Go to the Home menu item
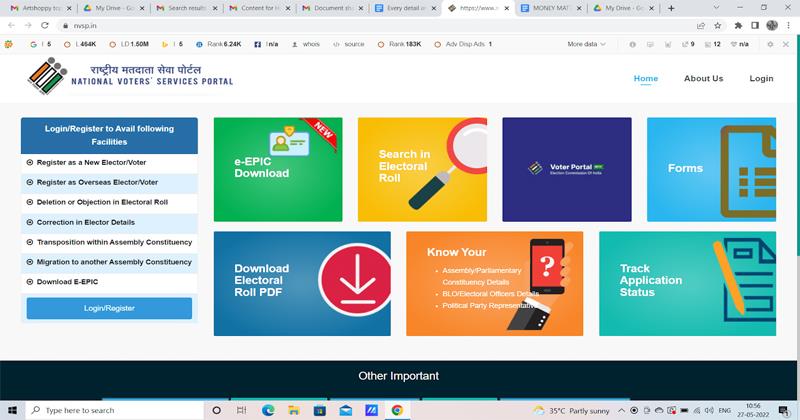This screenshot has height=420, width=800. 645,78
